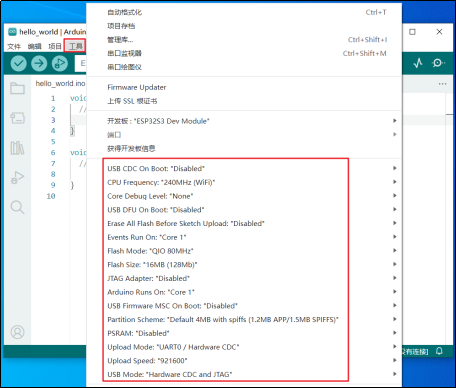This screenshot has height=388, width=456.
Task: Open the 工具 menu in the menu bar
Action: (76, 46)
